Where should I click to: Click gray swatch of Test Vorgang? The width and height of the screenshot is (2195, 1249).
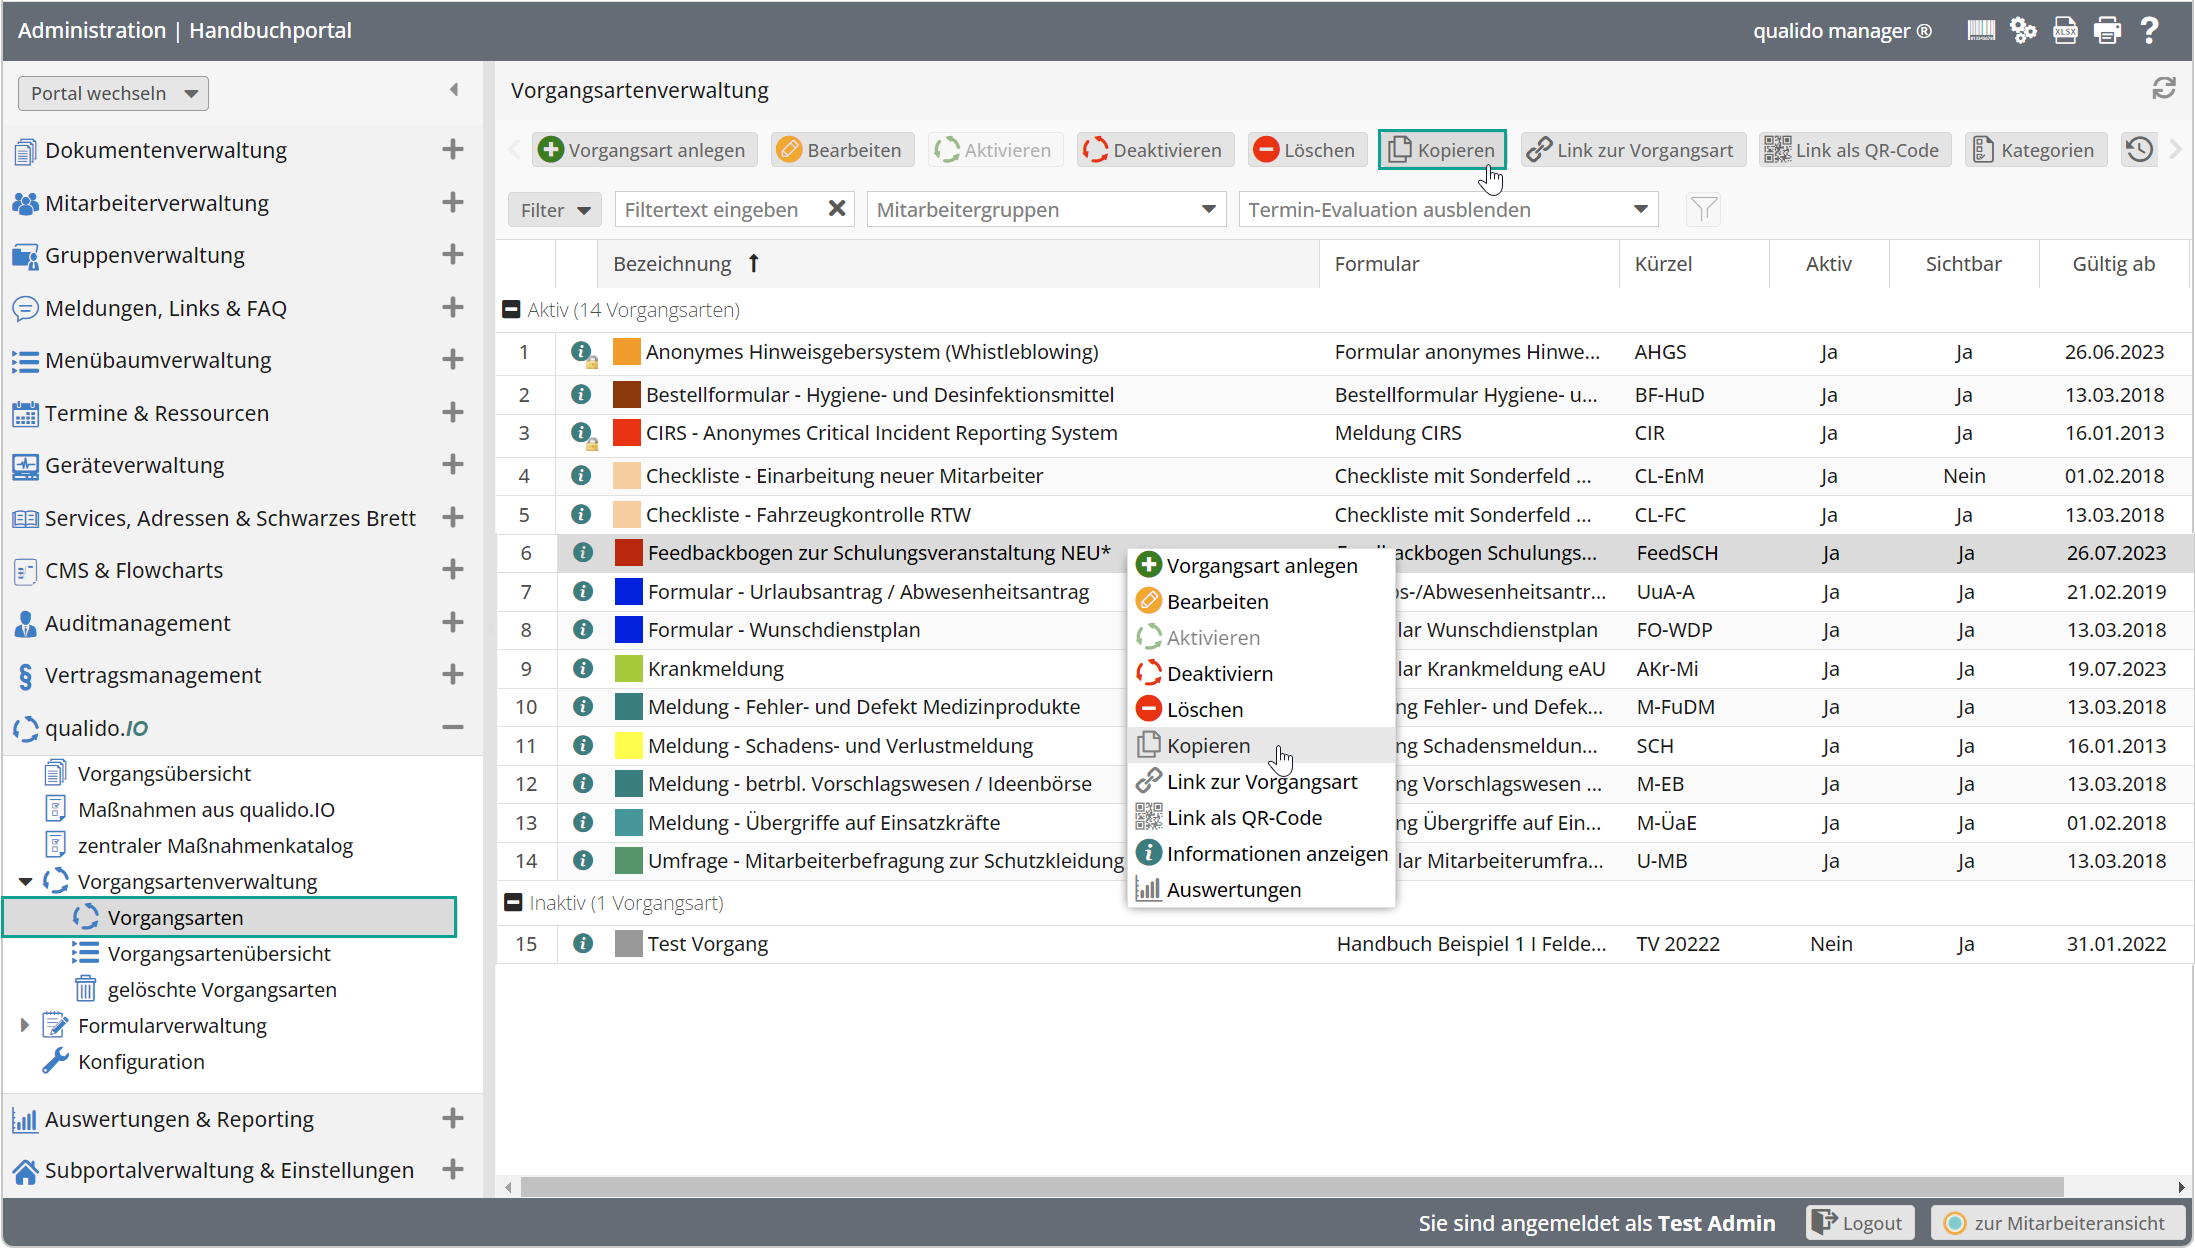pos(628,943)
